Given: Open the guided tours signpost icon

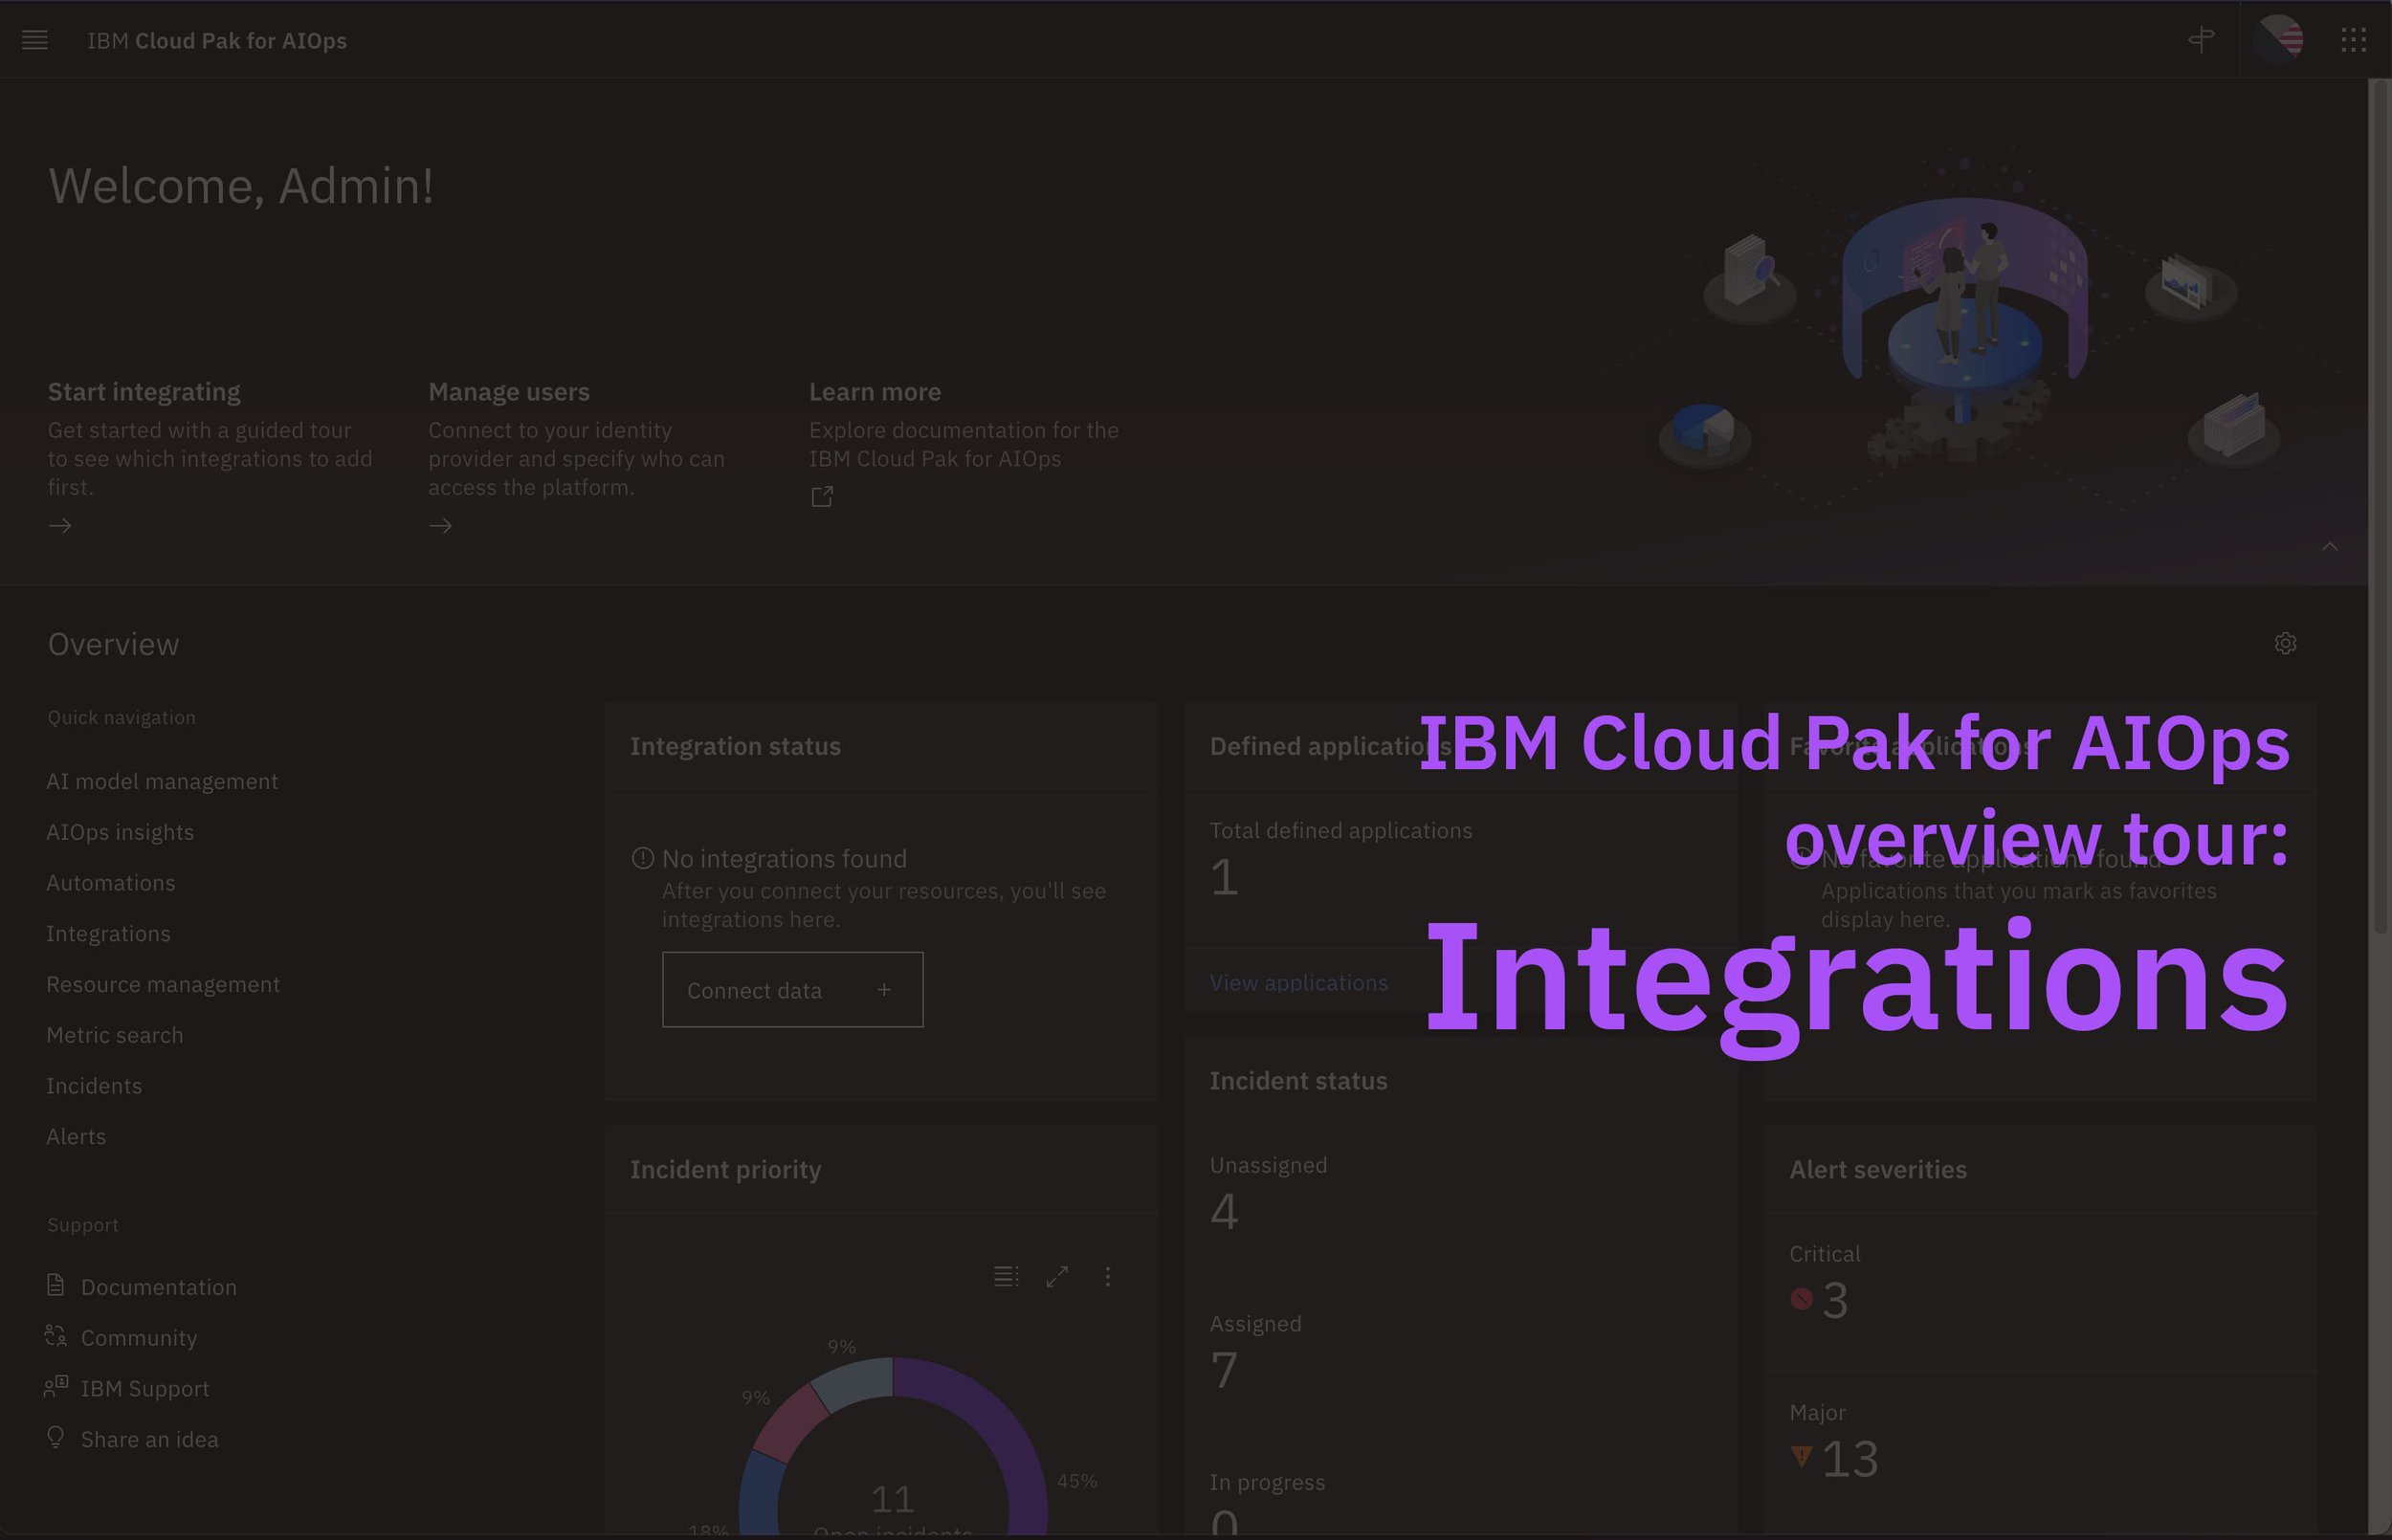Looking at the screenshot, I should pyautogui.click(x=2201, y=40).
